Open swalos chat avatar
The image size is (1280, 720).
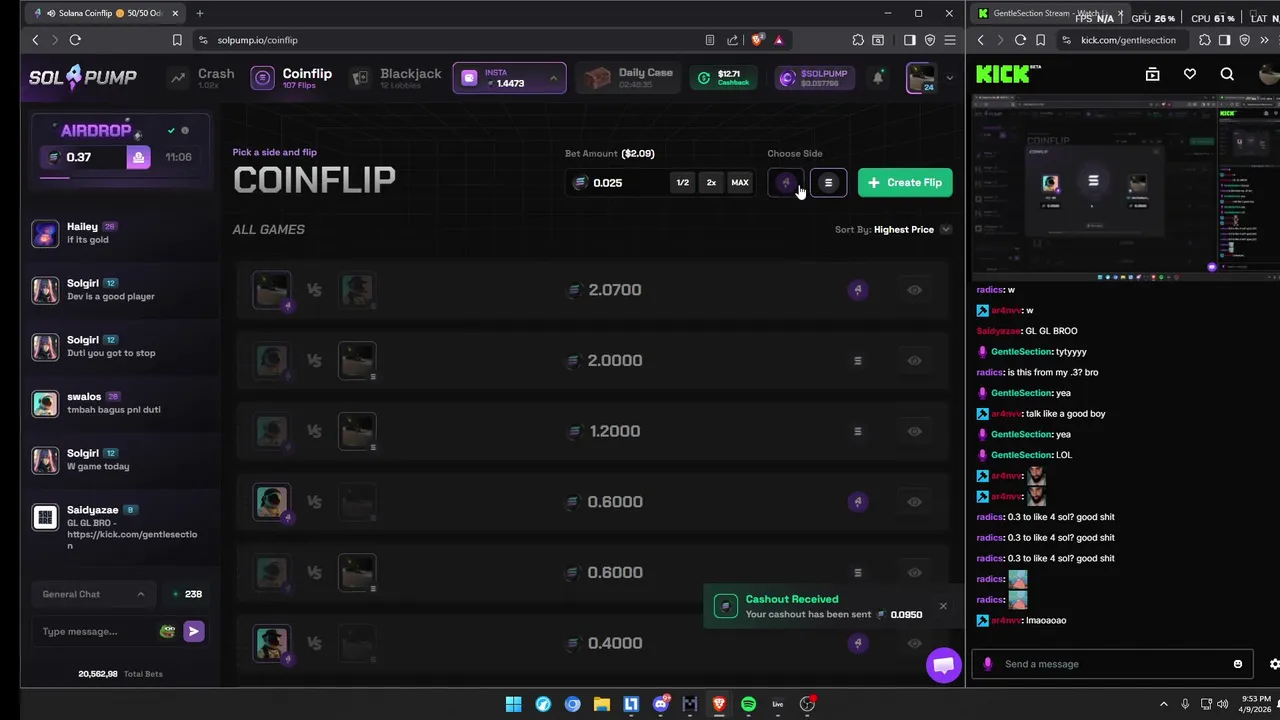click(x=45, y=403)
